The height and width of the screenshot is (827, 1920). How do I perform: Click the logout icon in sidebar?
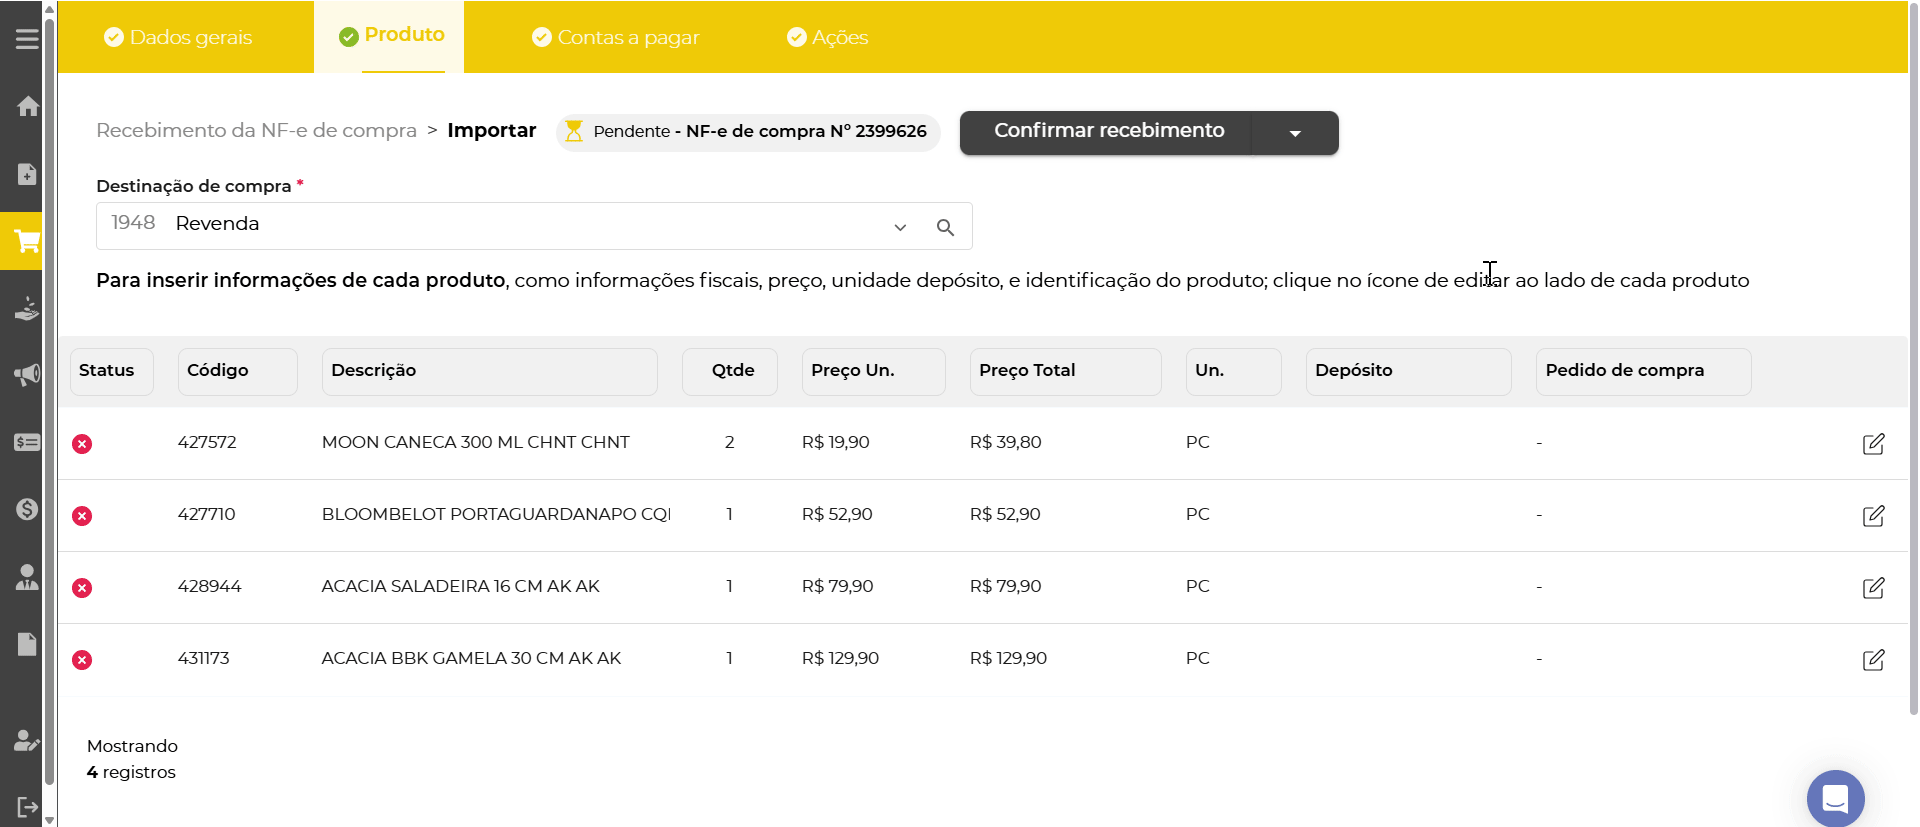27,807
